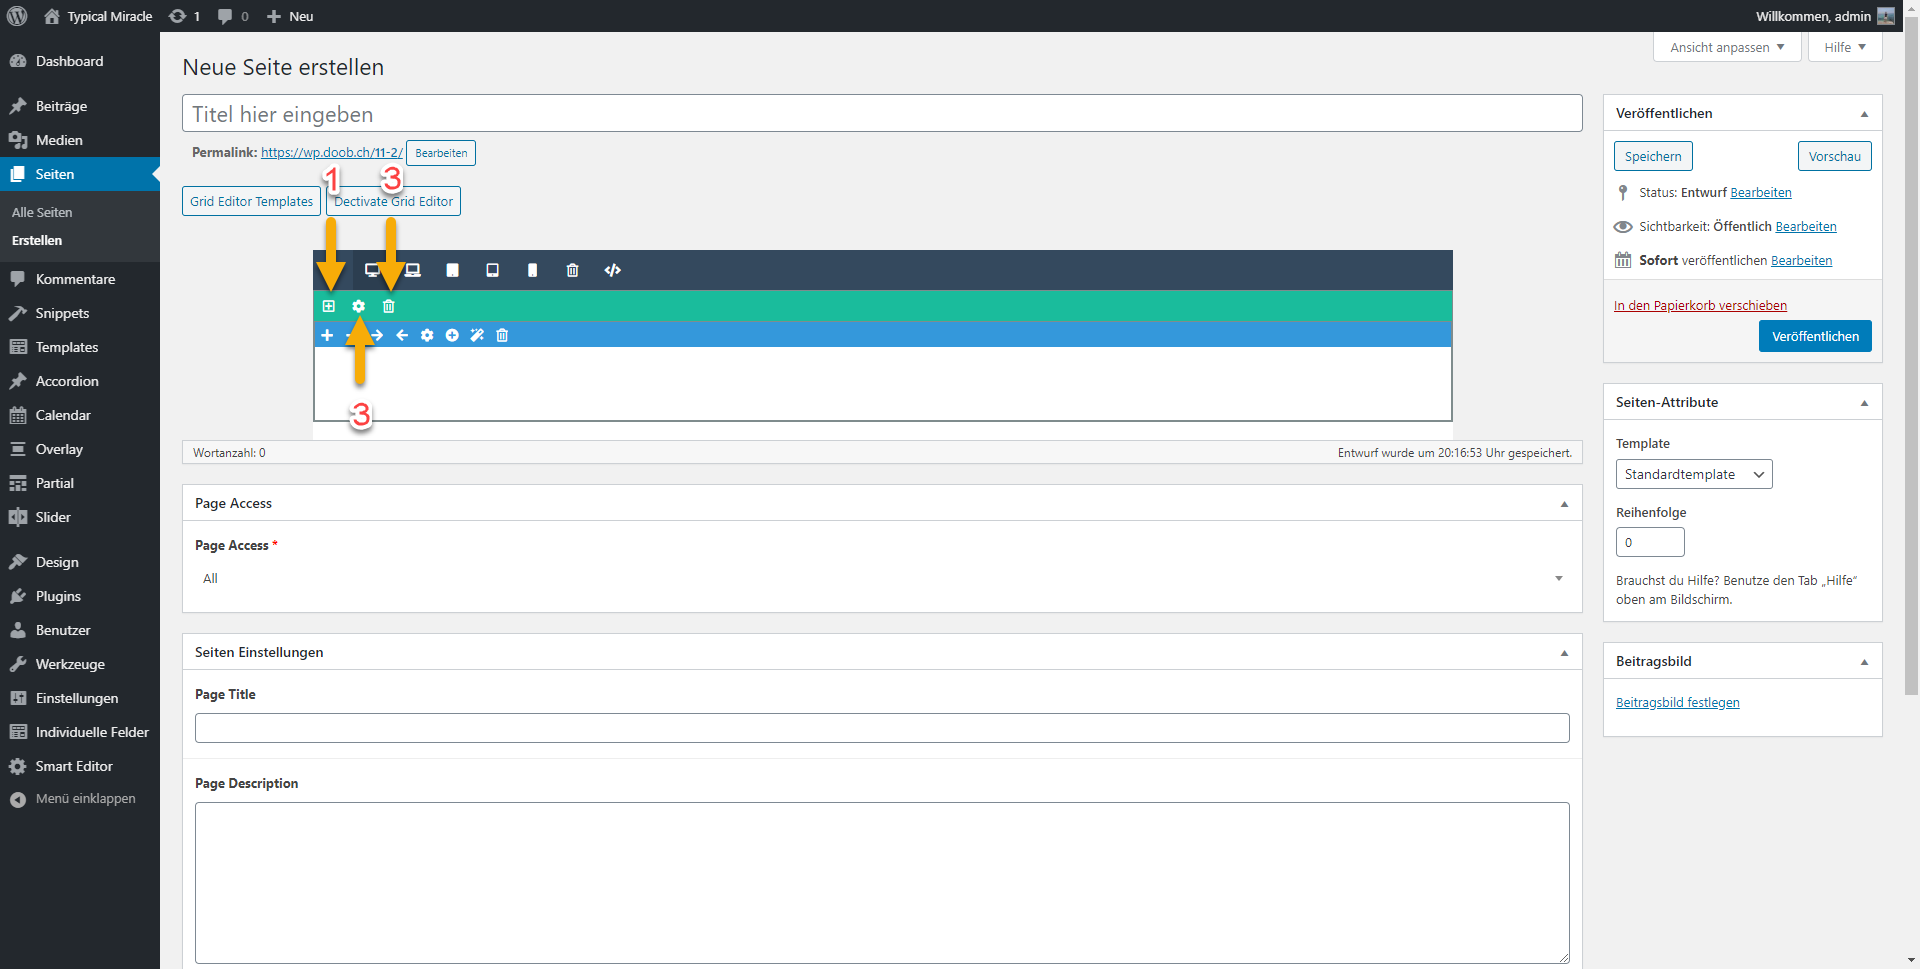Open row settings gear in green bar

click(358, 306)
